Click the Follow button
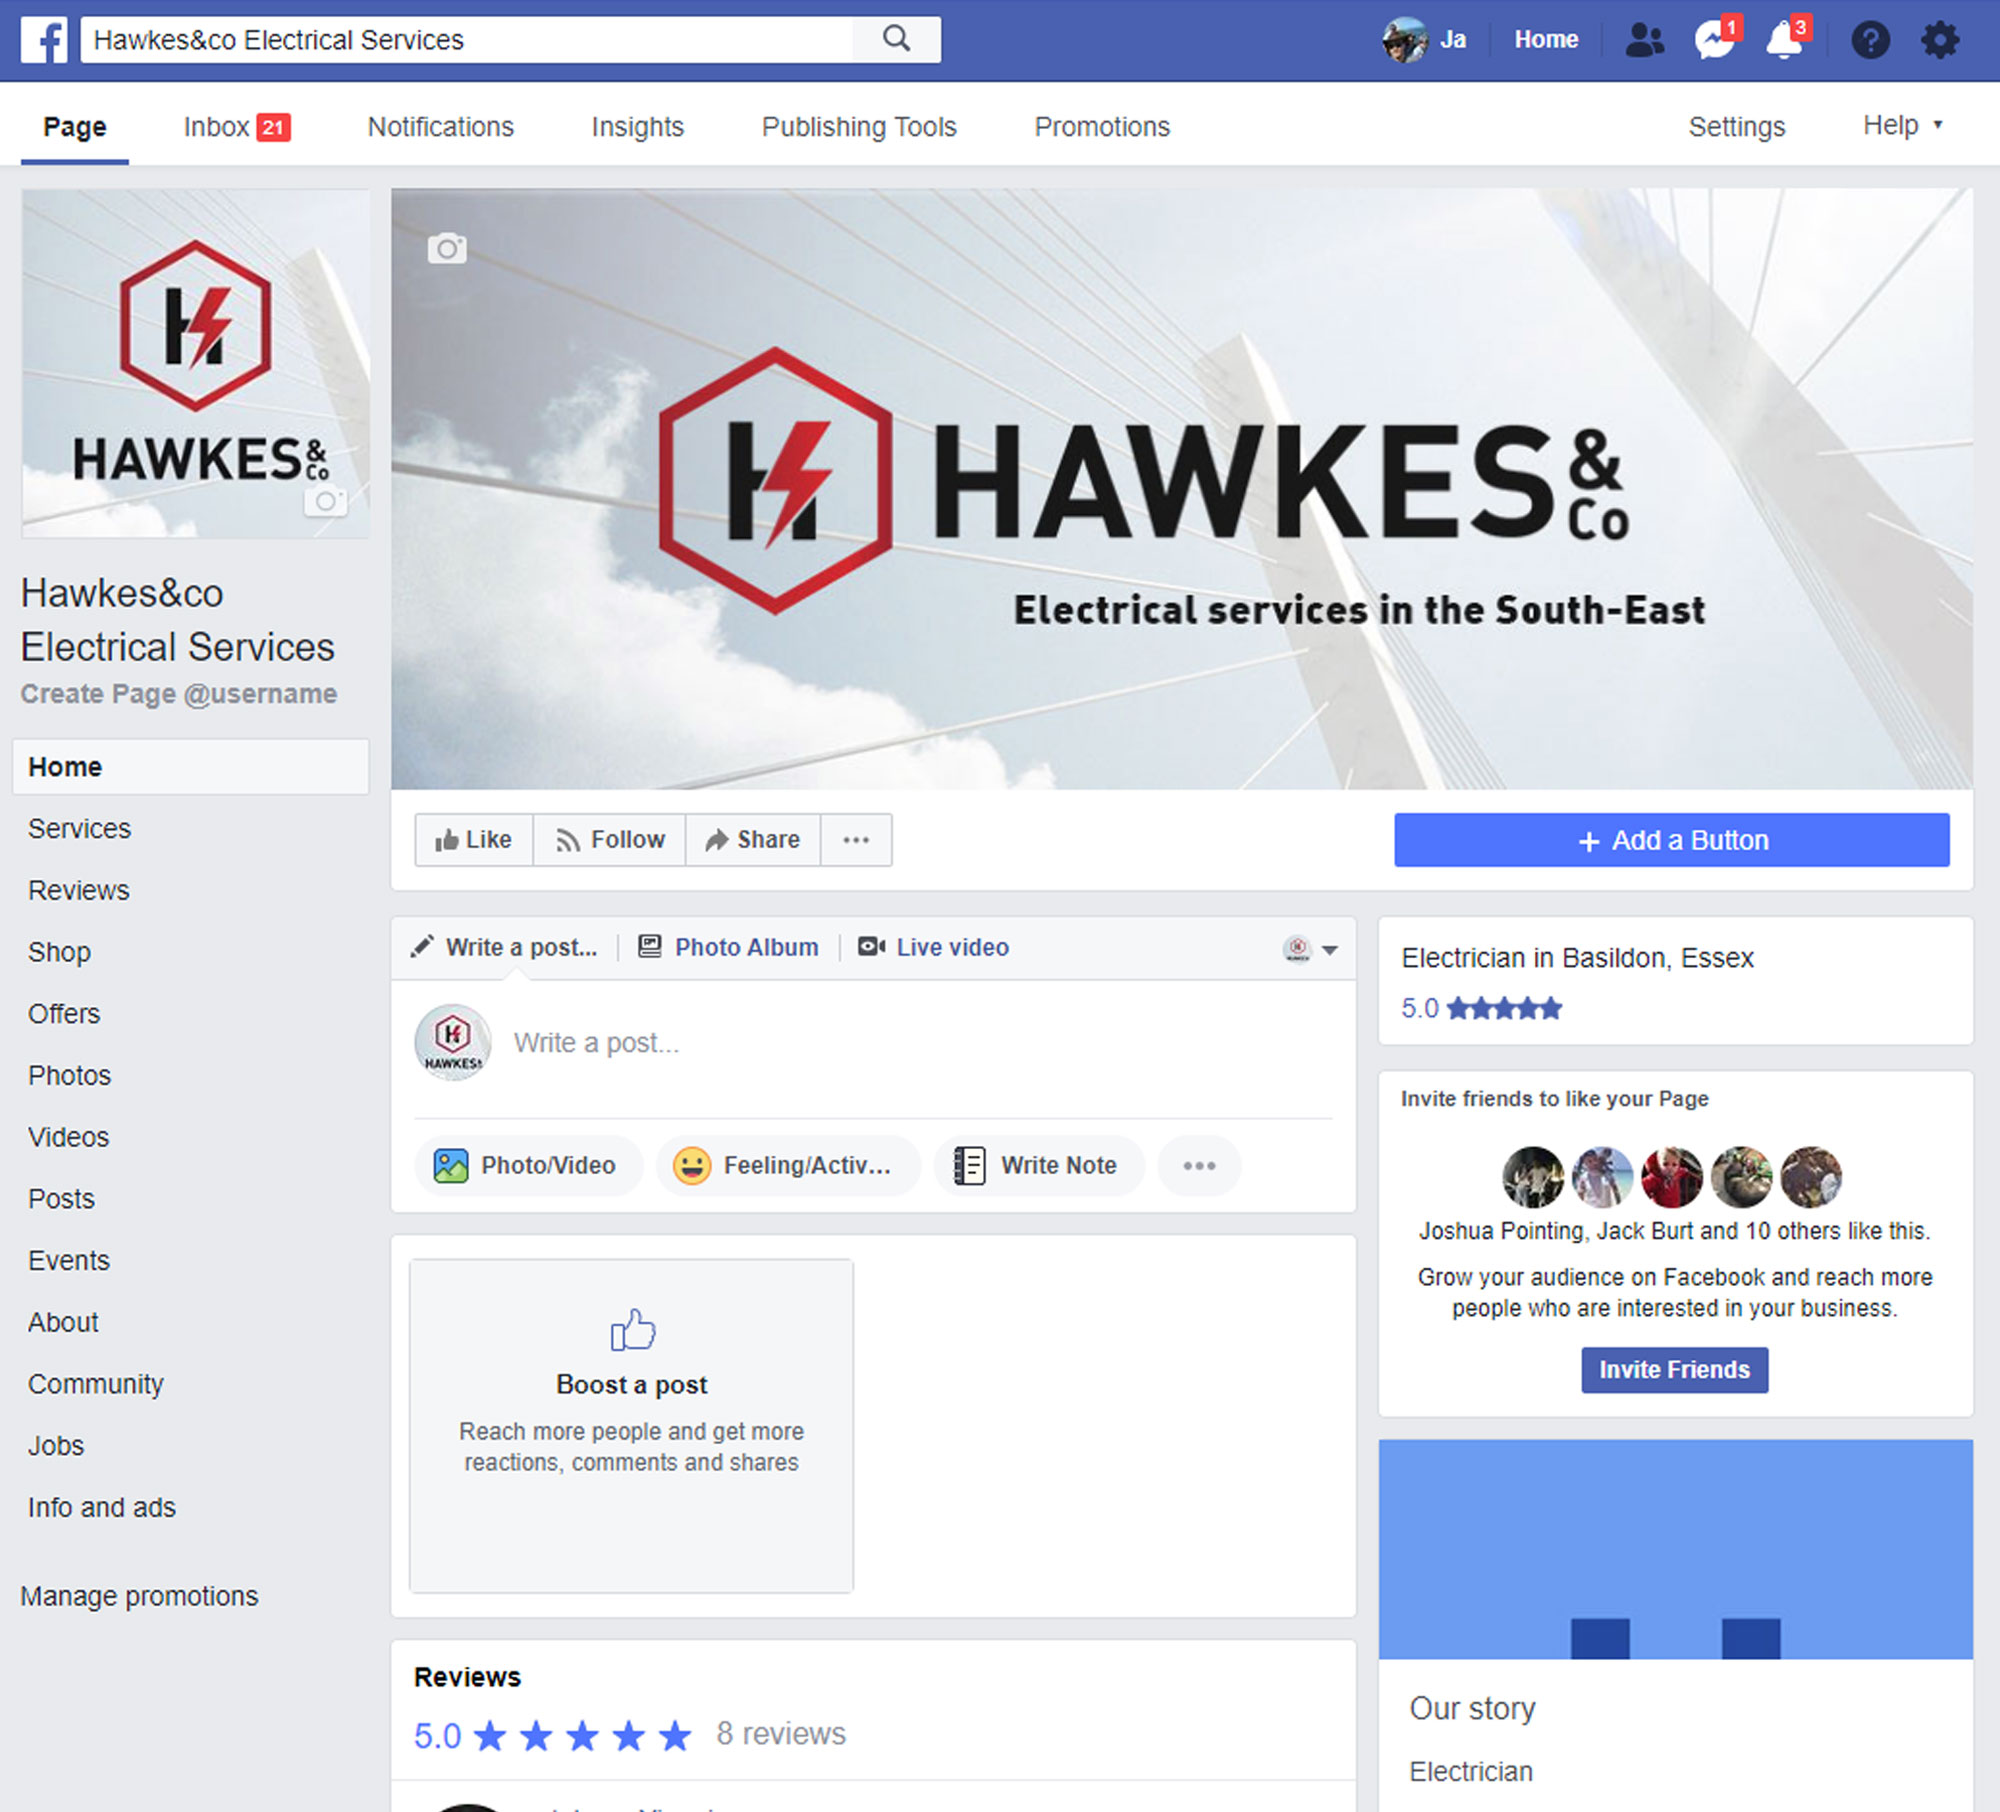The image size is (2000, 1812). pyautogui.click(x=610, y=840)
